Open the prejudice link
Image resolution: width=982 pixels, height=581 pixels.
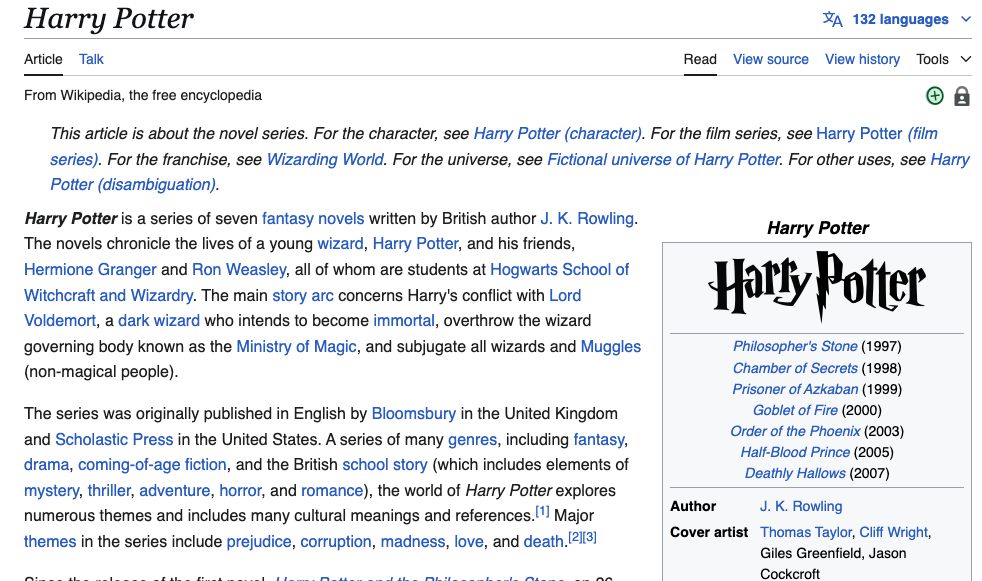click(259, 542)
